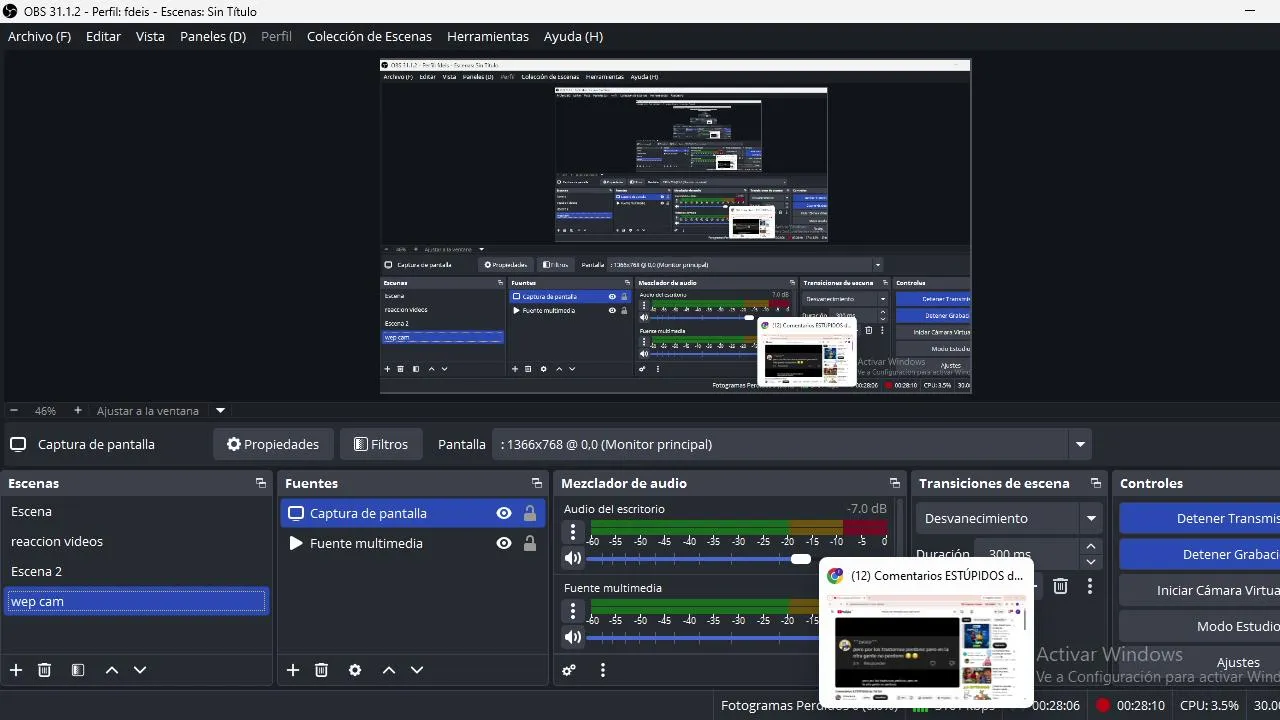Click the Chrome window preview thumbnail
Viewport: 1280px width, 720px height.
pos(926,647)
